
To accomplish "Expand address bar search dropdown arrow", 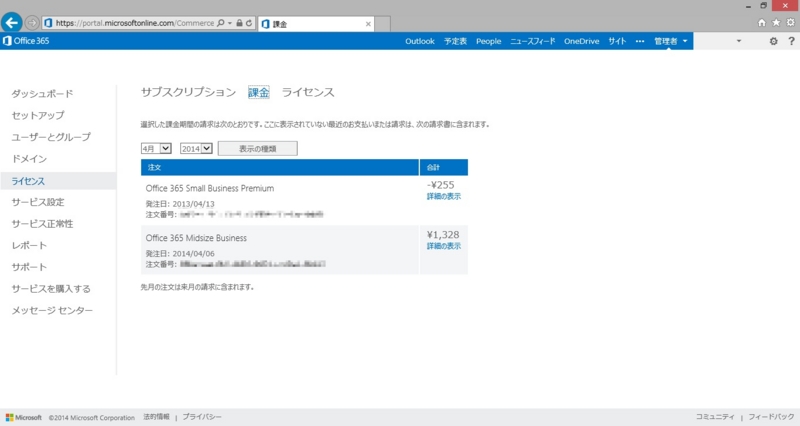I will click(x=230, y=23).
